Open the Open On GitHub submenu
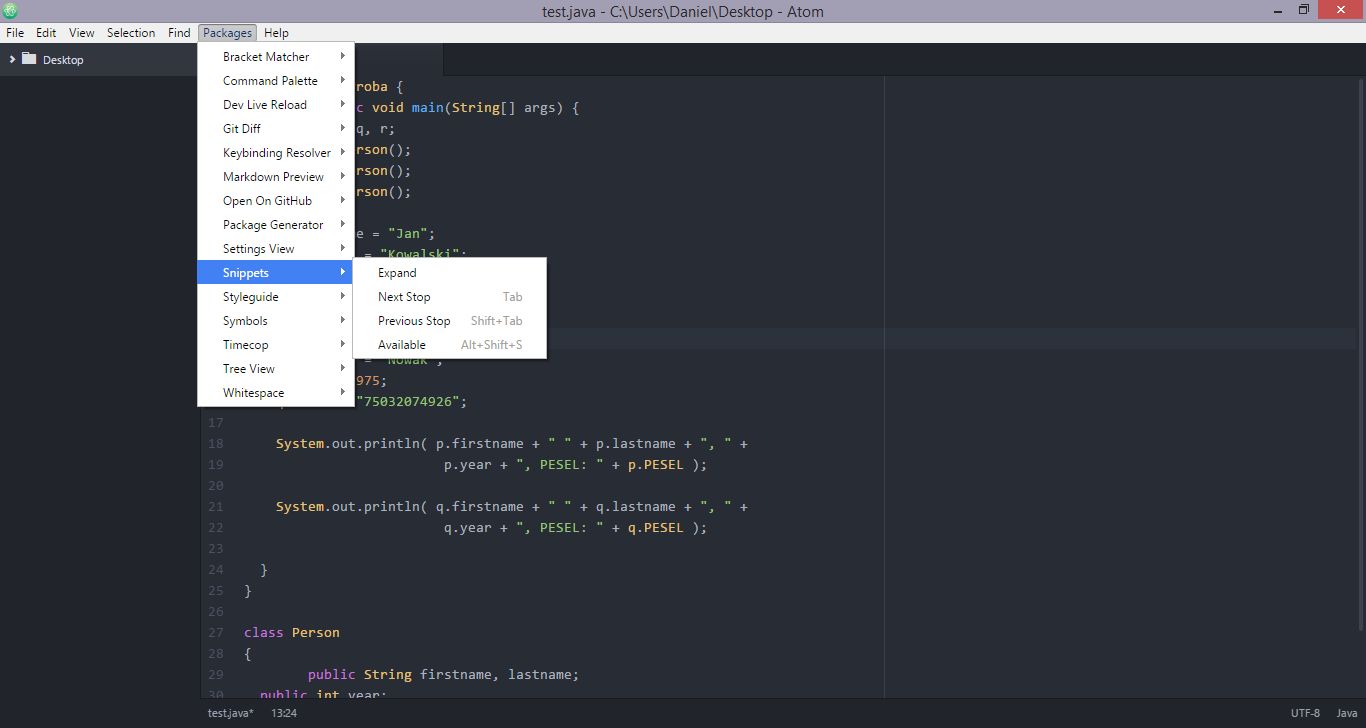Image resolution: width=1366 pixels, height=728 pixels. click(x=276, y=201)
